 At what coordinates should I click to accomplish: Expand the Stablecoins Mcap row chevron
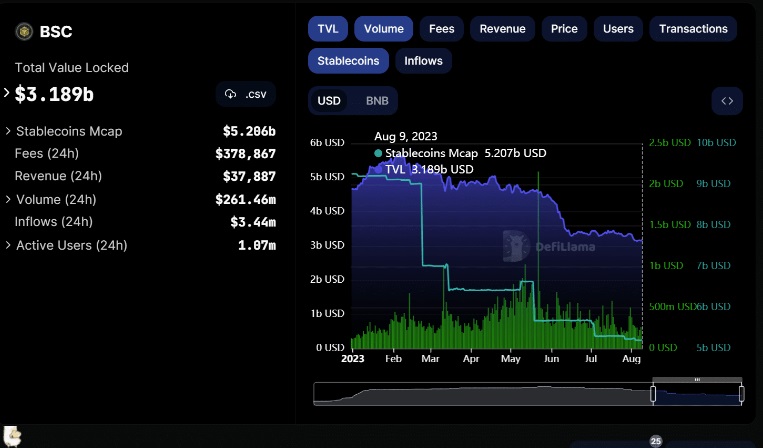[x=8, y=131]
